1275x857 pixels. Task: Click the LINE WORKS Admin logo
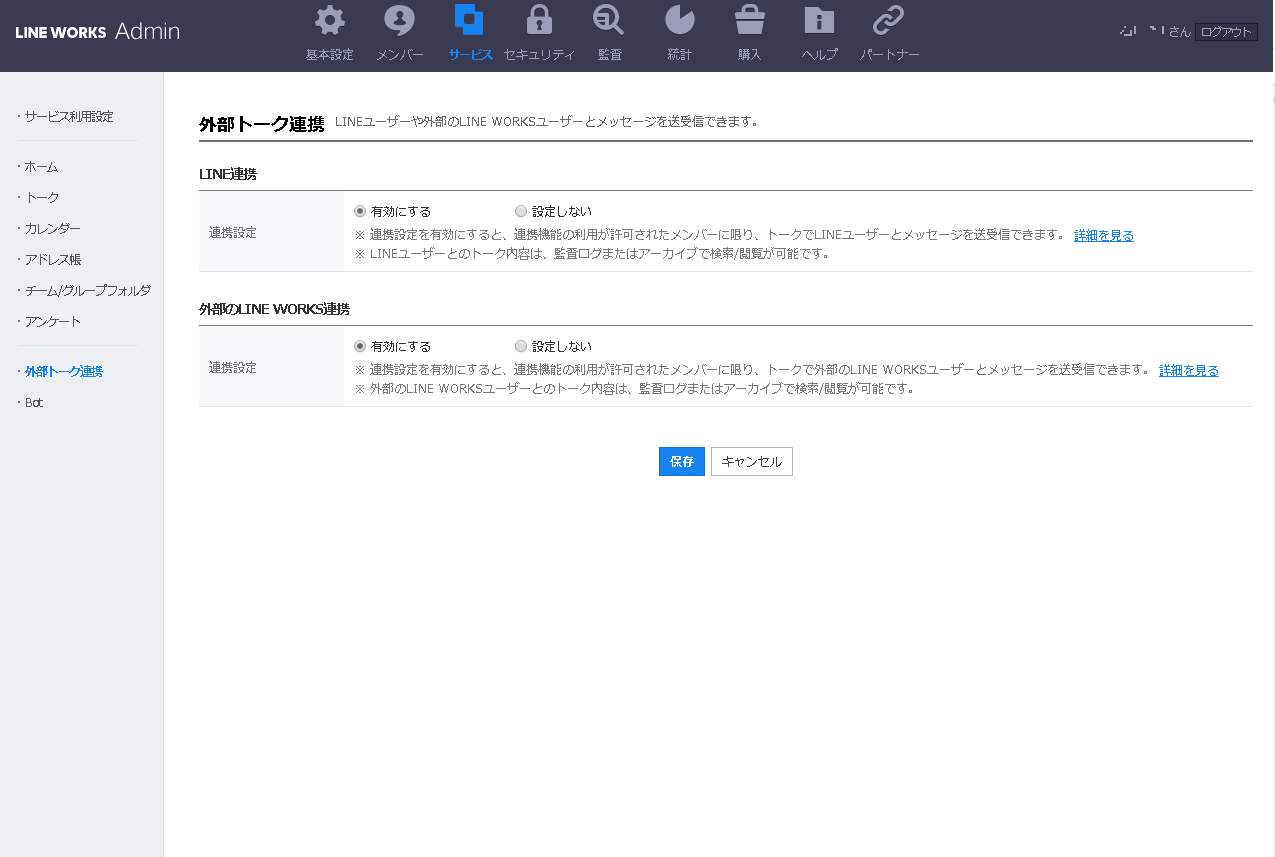[x=98, y=32]
